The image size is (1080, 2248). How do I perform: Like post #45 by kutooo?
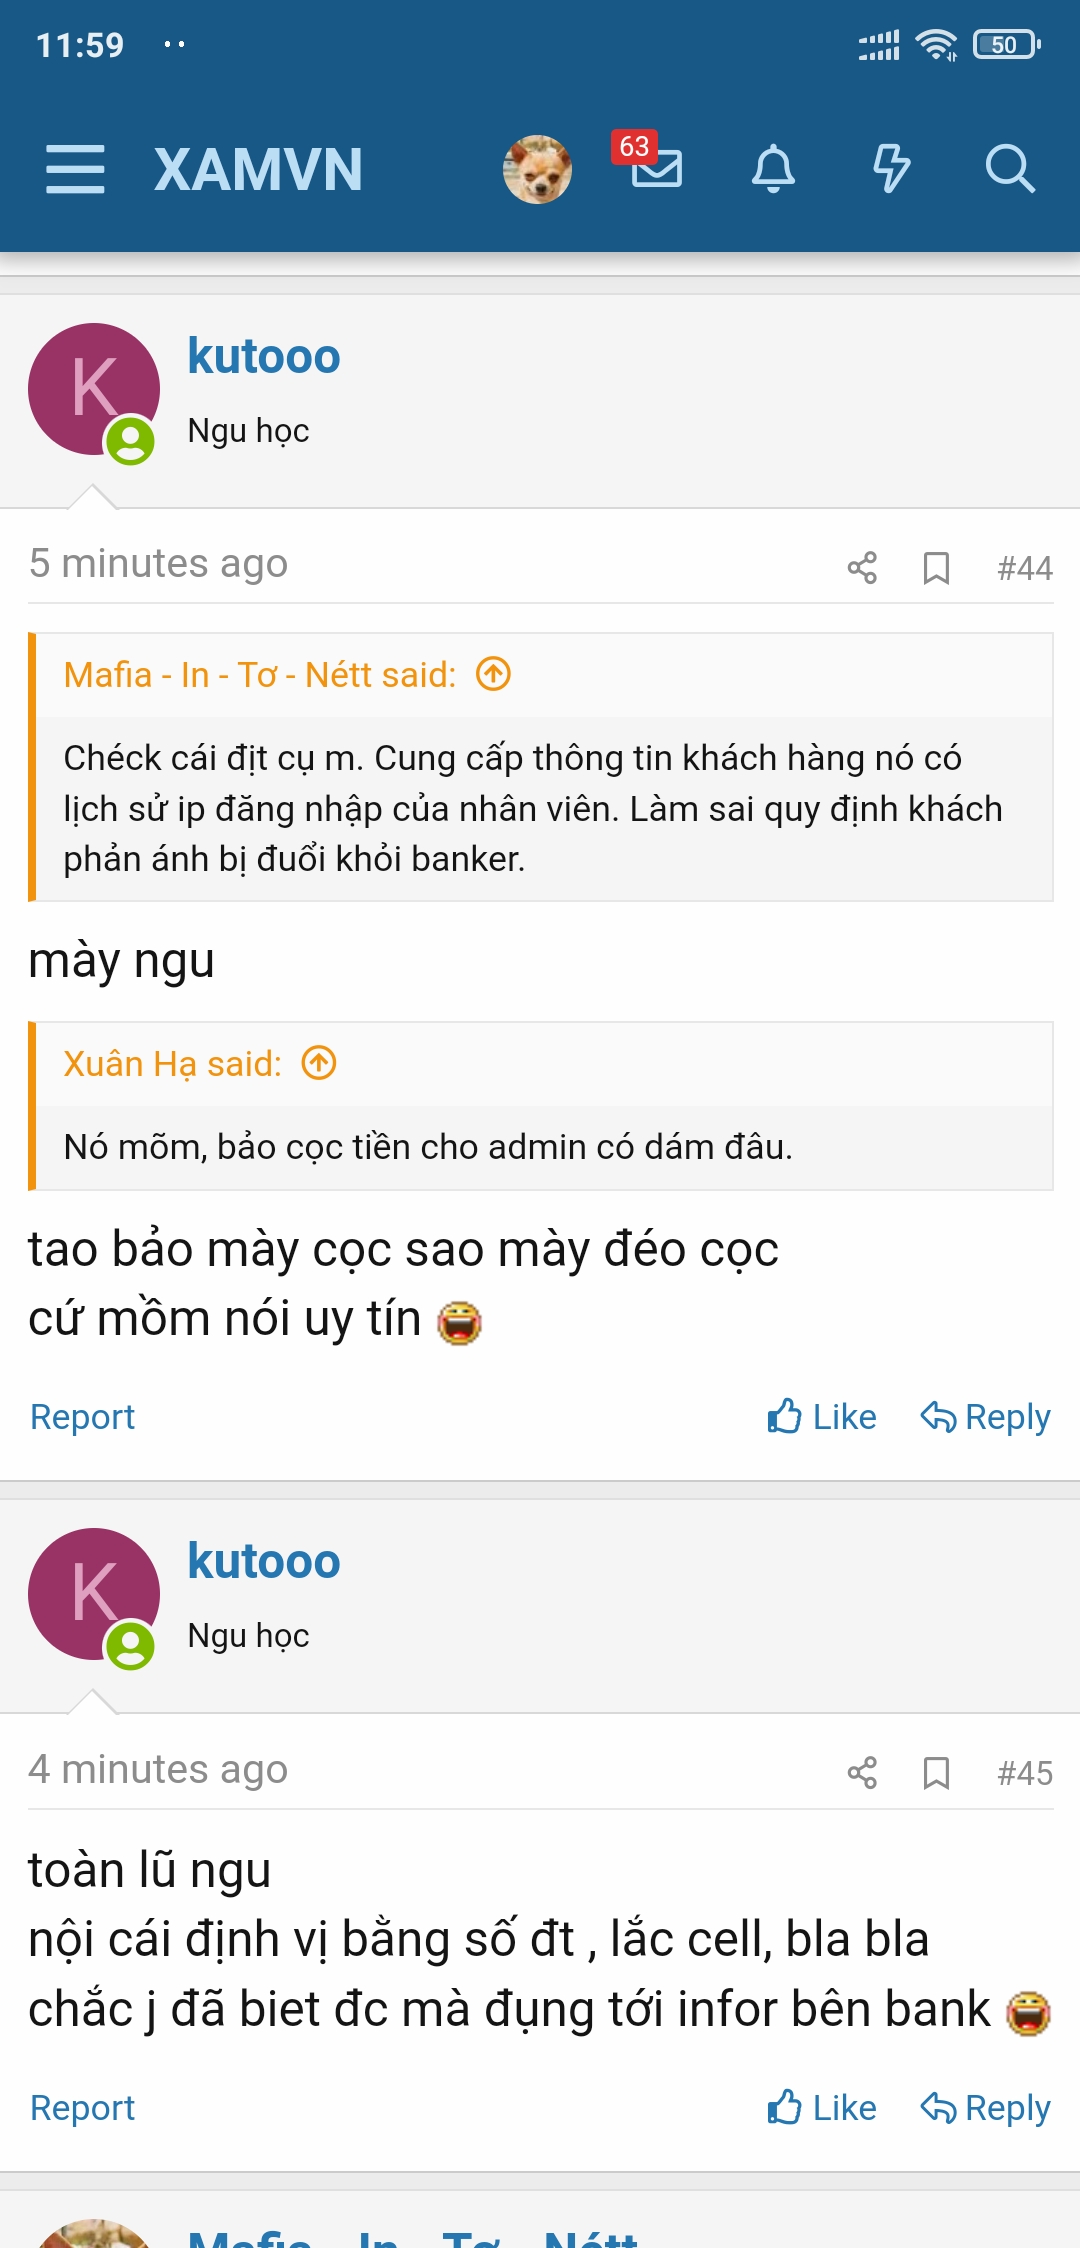822,2108
